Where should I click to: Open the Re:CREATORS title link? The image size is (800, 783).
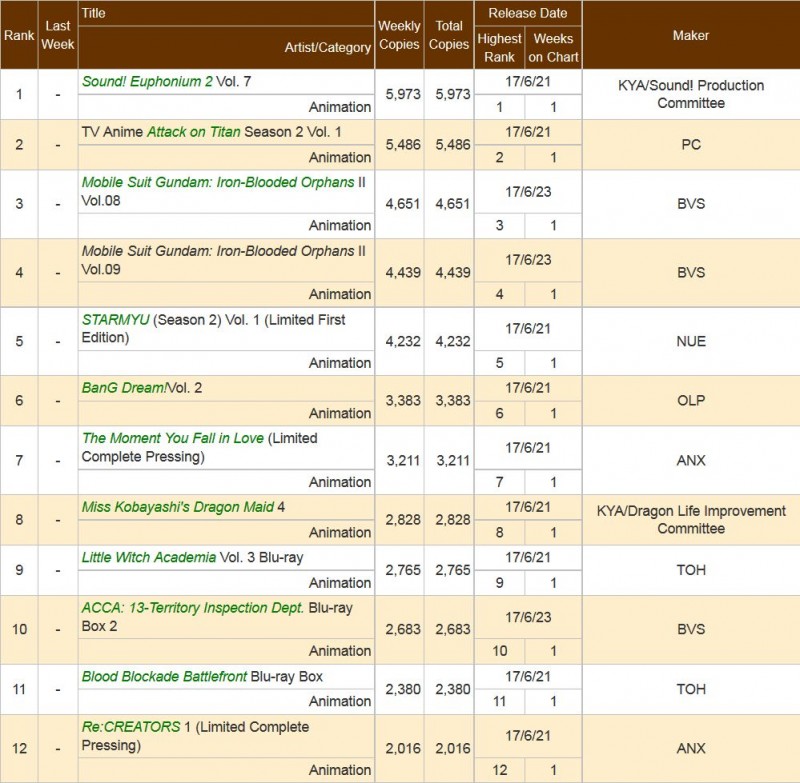pyautogui.click(x=131, y=726)
